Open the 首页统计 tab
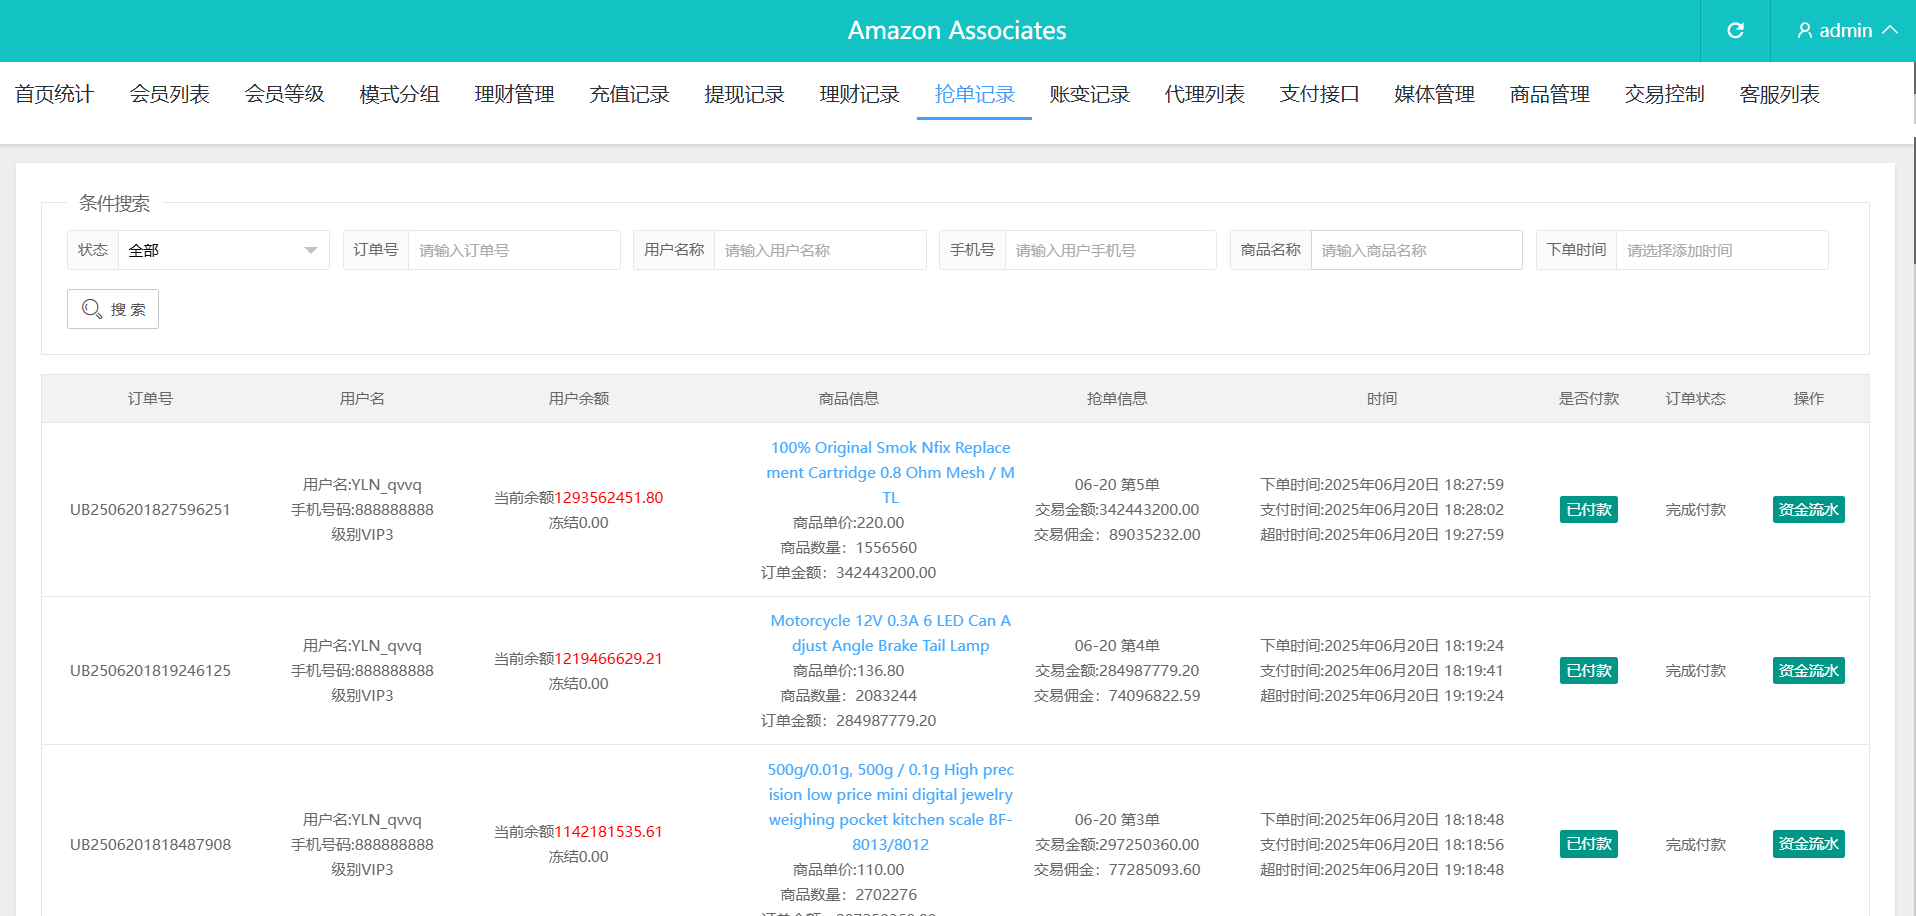 coord(55,94)
